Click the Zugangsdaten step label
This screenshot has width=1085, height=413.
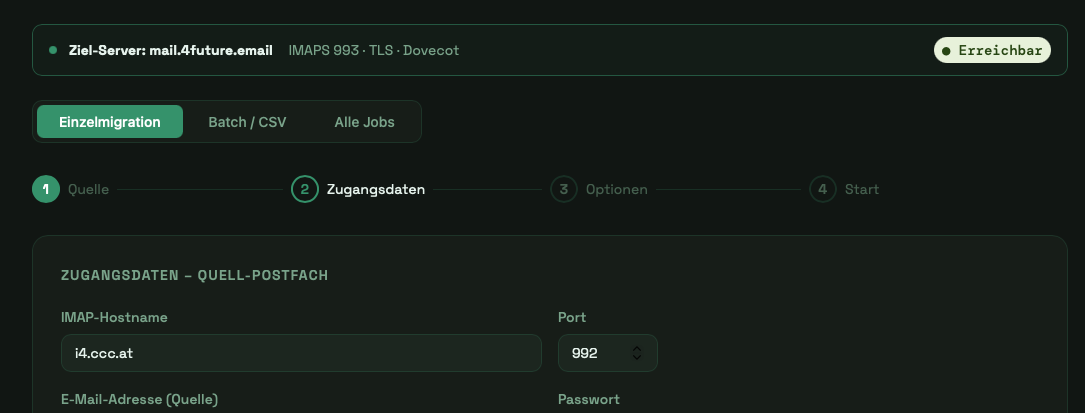pyautogui.click(x=375, y=189)
